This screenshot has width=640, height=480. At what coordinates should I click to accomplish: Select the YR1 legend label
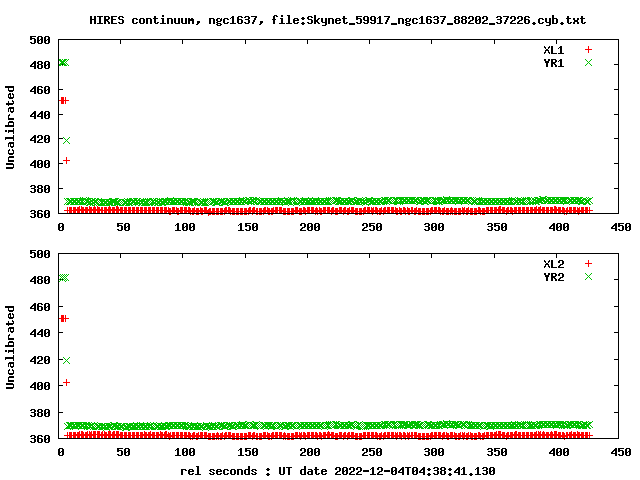click(x=553, y=63)
